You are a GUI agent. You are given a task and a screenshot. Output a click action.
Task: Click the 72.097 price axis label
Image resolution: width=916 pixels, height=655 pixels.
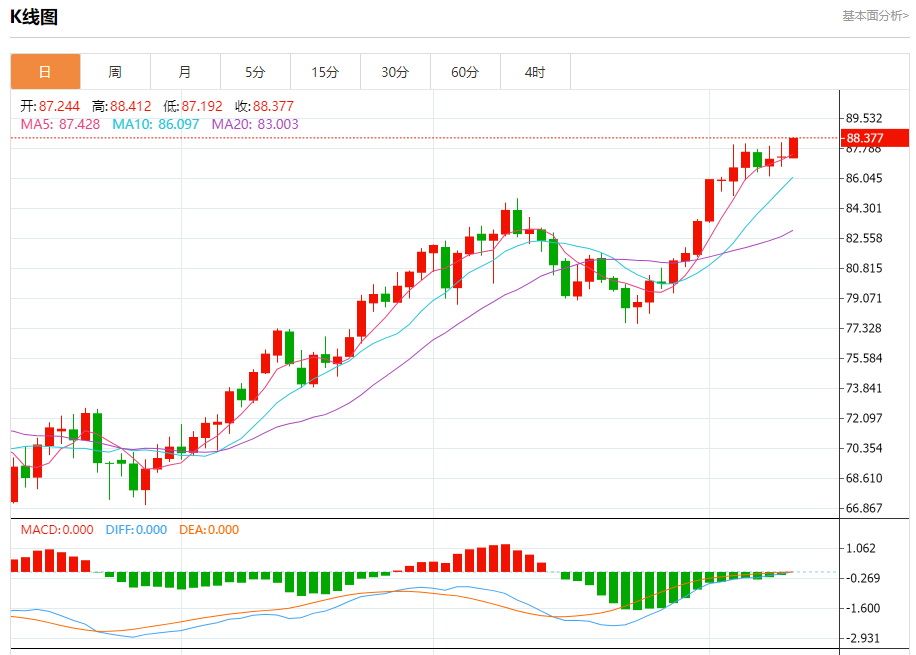tap(864, 418)
